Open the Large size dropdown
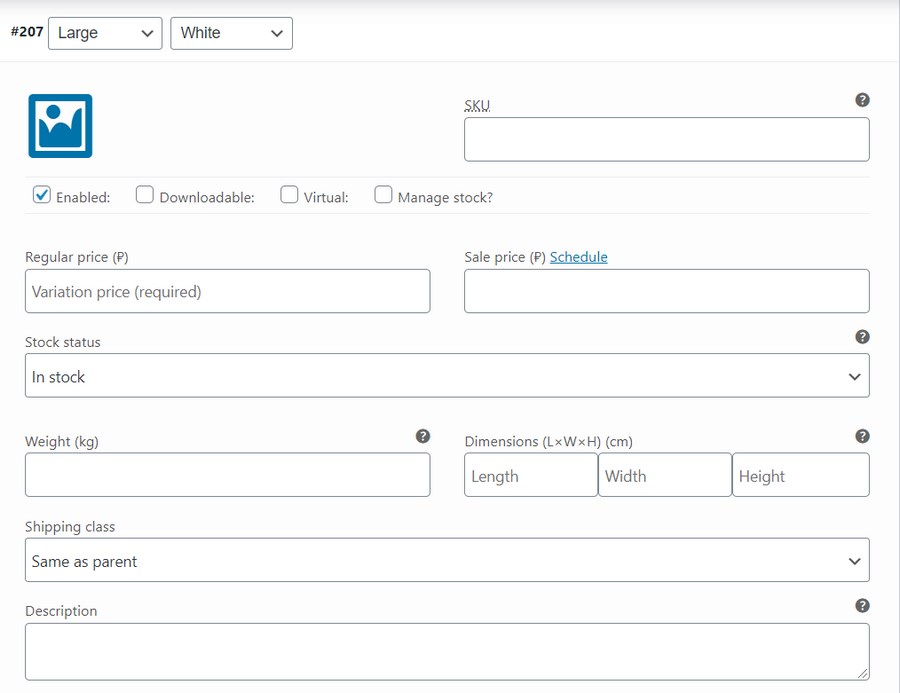The width and height of the screenshot is (900, 693). click(x=105, y=33)
